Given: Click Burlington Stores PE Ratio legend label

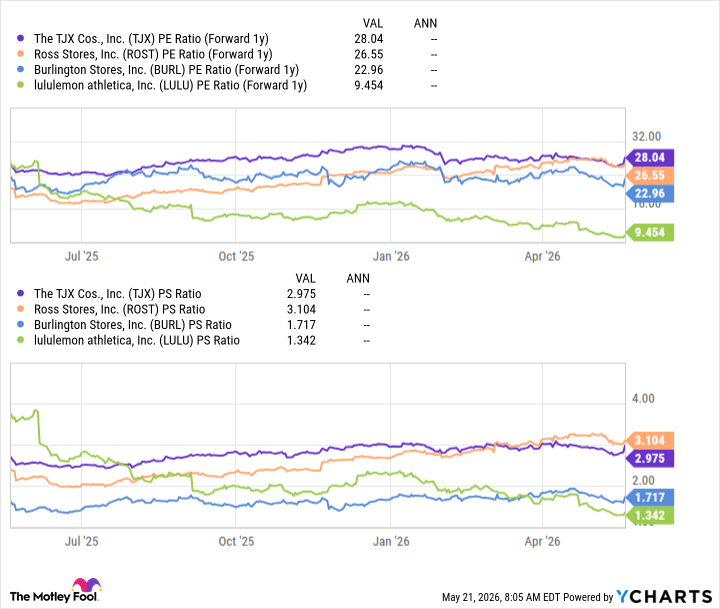Looking at the screenshot, I should (166, 70).
